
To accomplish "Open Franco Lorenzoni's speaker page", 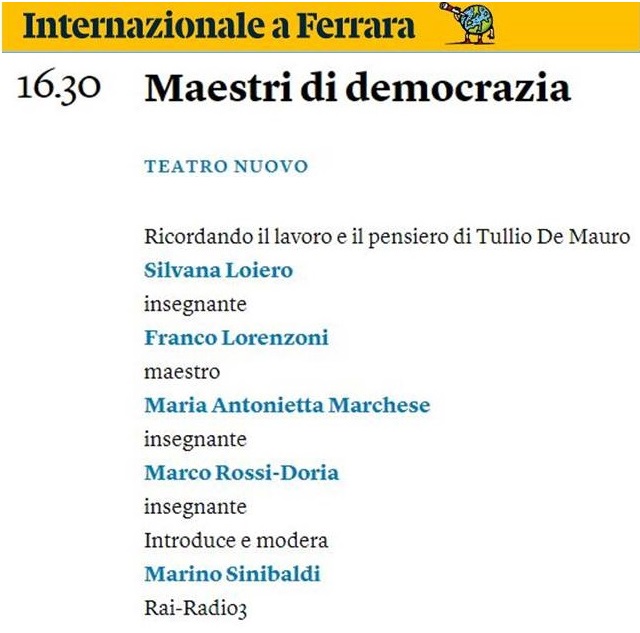I will click(236, 338).
